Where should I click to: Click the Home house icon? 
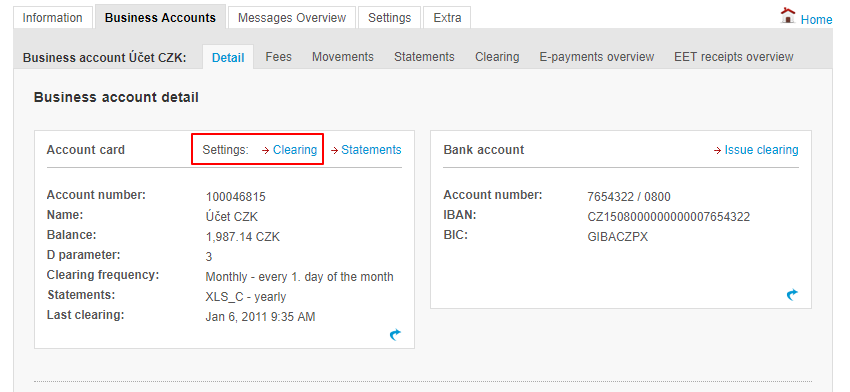[788, 16]
